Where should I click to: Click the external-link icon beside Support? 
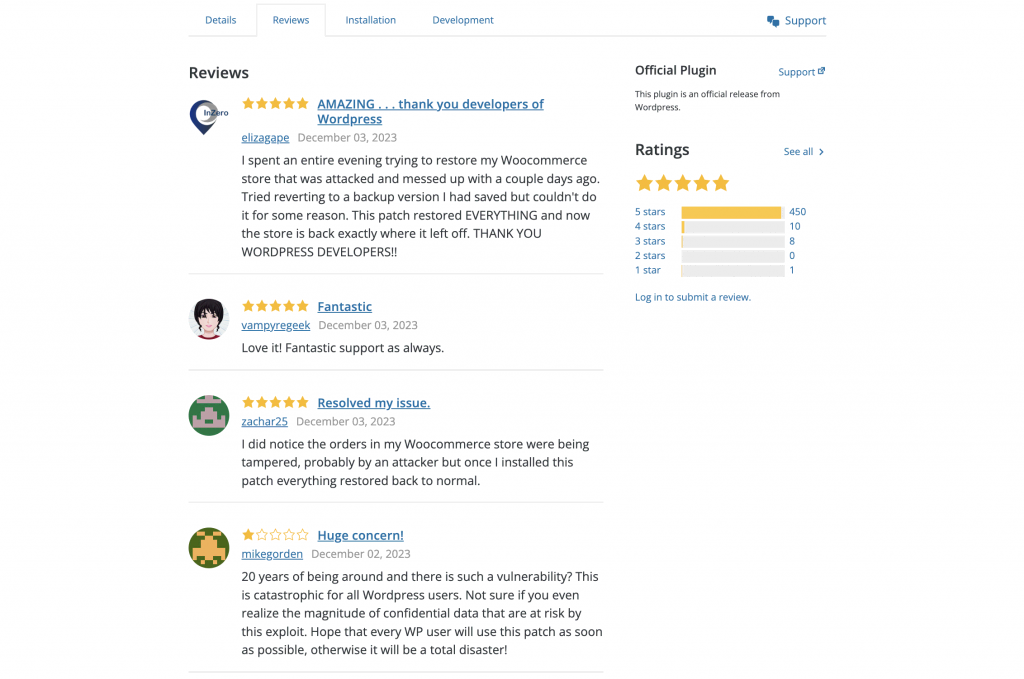(x=822, y=71)
